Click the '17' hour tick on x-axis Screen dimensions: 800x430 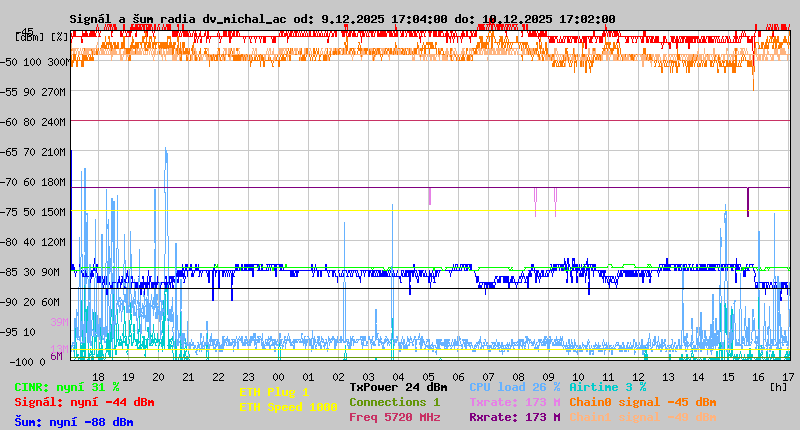point(788,377)
